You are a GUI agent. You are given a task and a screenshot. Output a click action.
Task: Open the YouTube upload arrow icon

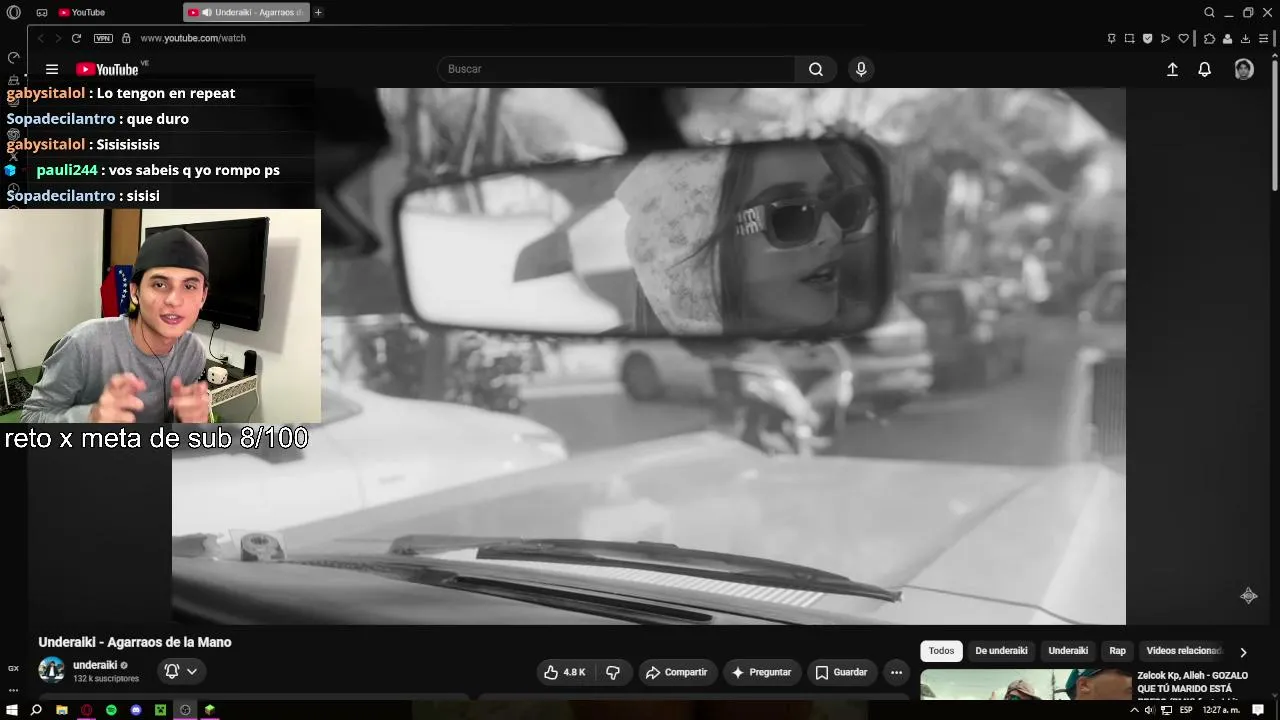pyautogui.click(x=1172, y=69)
